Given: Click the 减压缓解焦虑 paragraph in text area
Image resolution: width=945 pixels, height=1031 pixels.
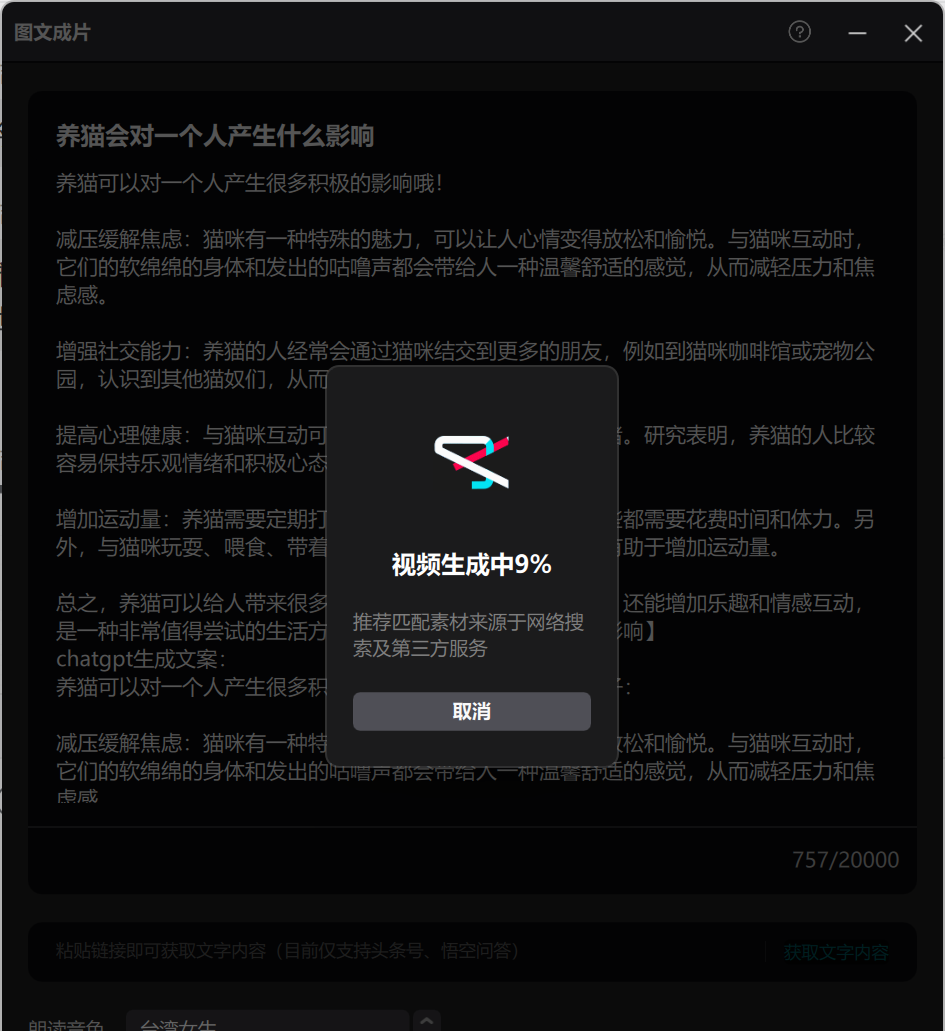Looking at the screenshot, I should (465, 267).
